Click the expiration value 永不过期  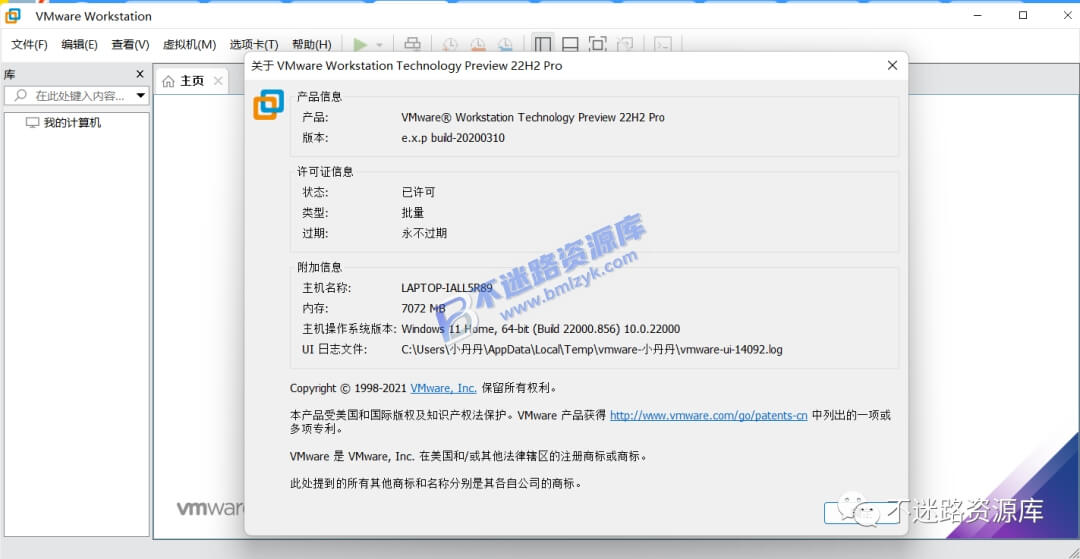(424, 233)
